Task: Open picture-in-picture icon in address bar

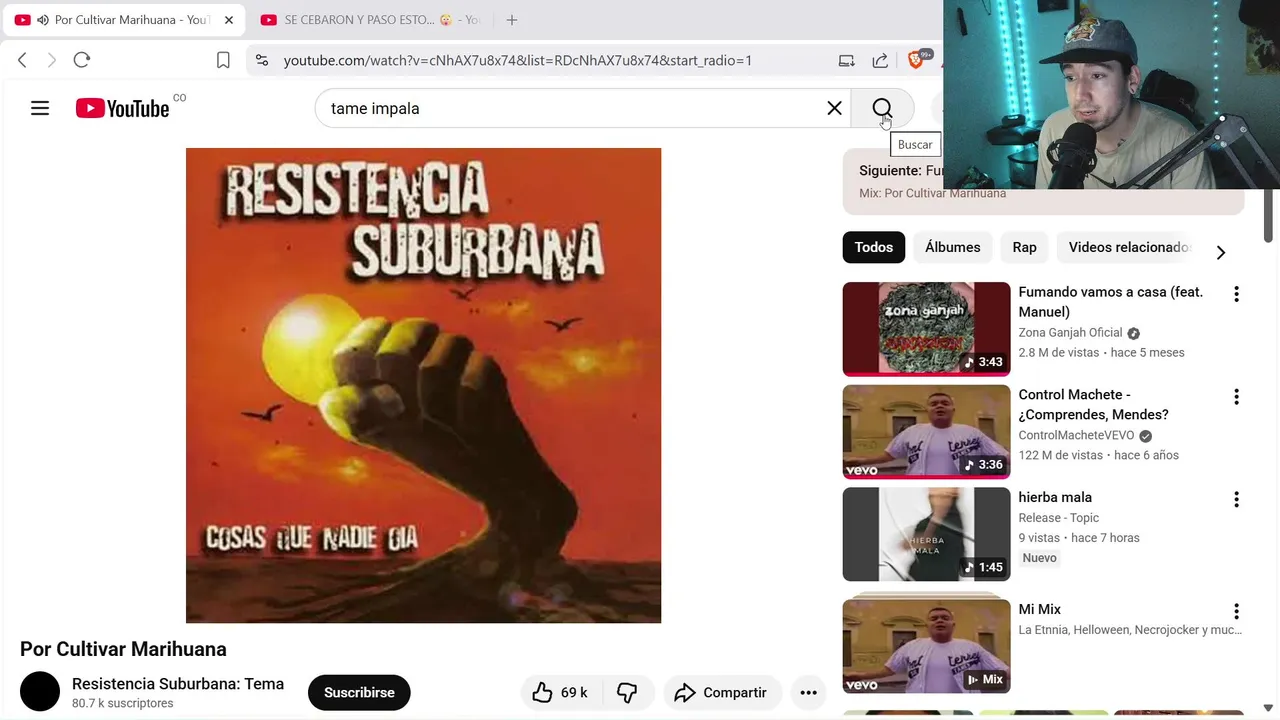Action: pos(846,60)
